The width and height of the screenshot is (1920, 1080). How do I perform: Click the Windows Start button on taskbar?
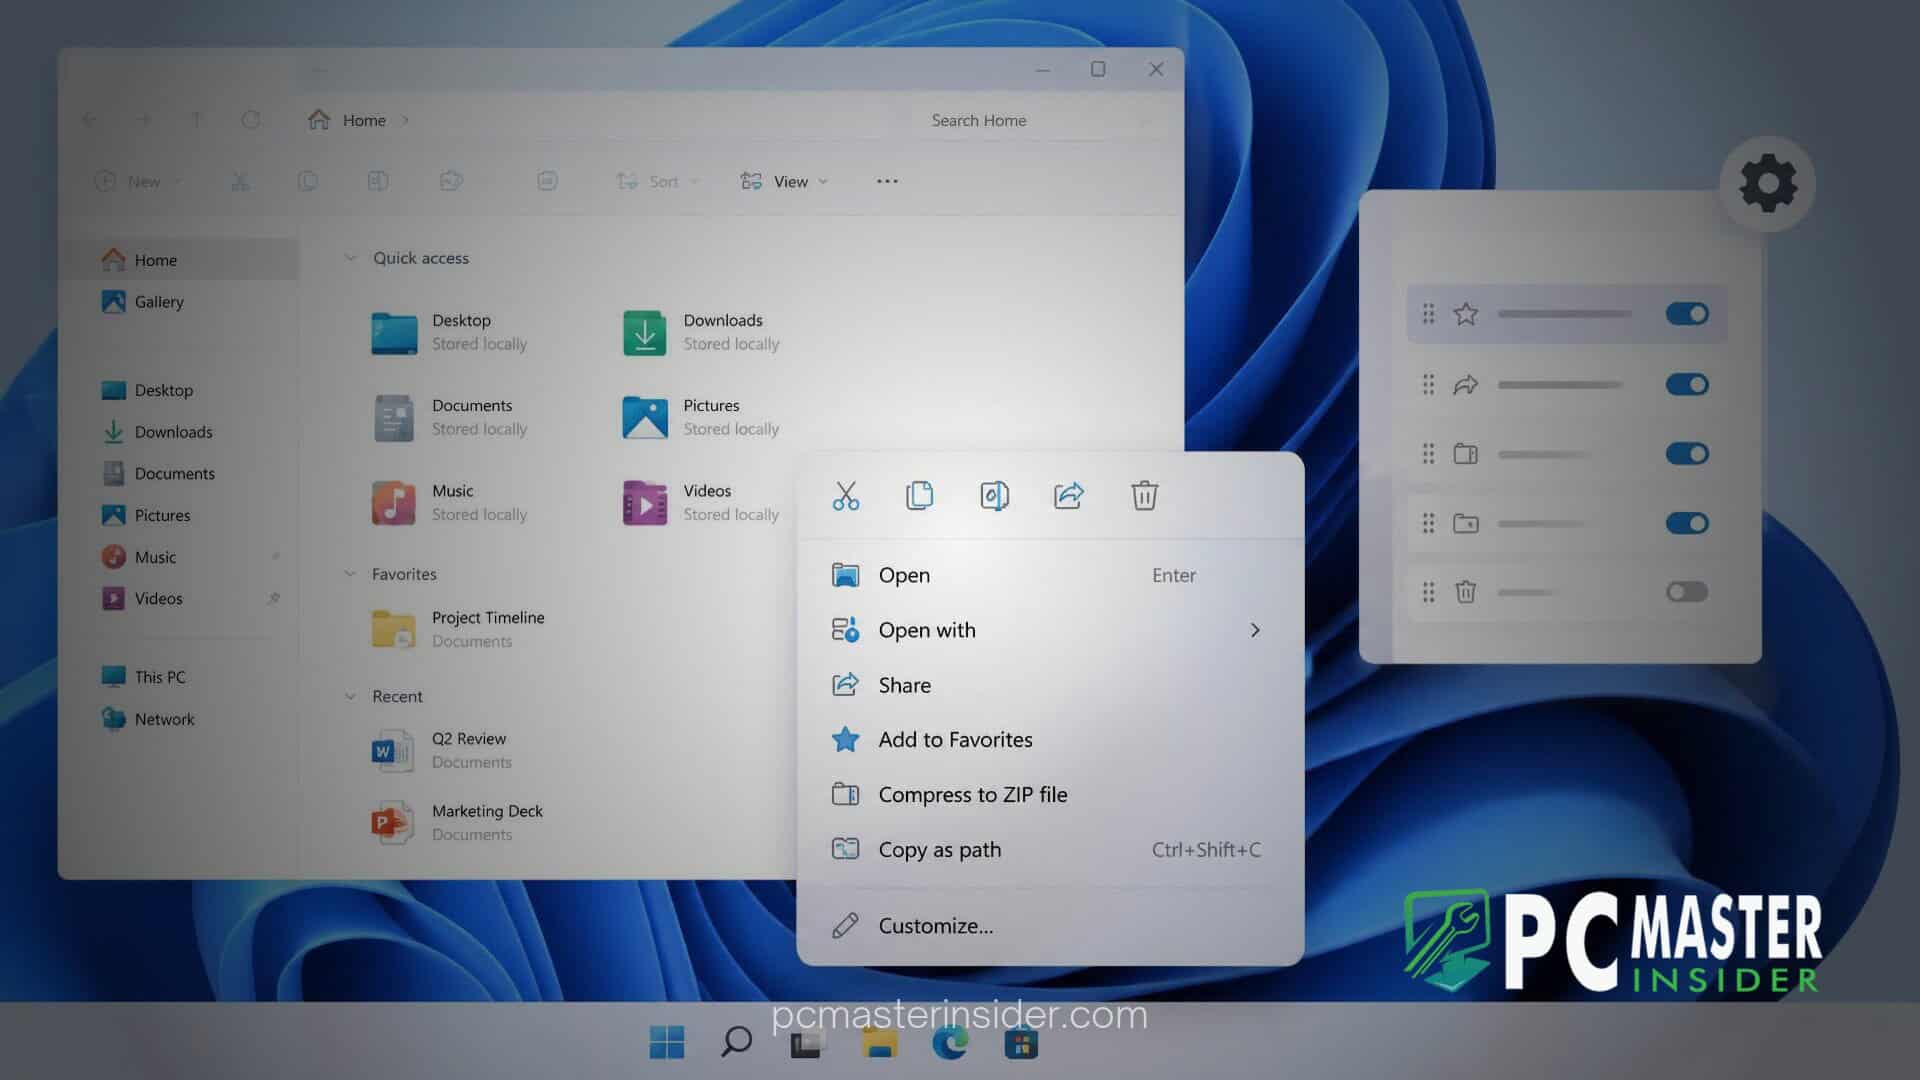click(667, 1042)
